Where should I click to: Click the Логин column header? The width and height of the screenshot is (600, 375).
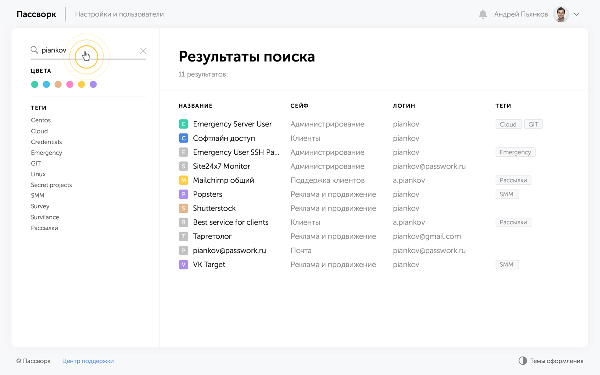tap(404, 106)
